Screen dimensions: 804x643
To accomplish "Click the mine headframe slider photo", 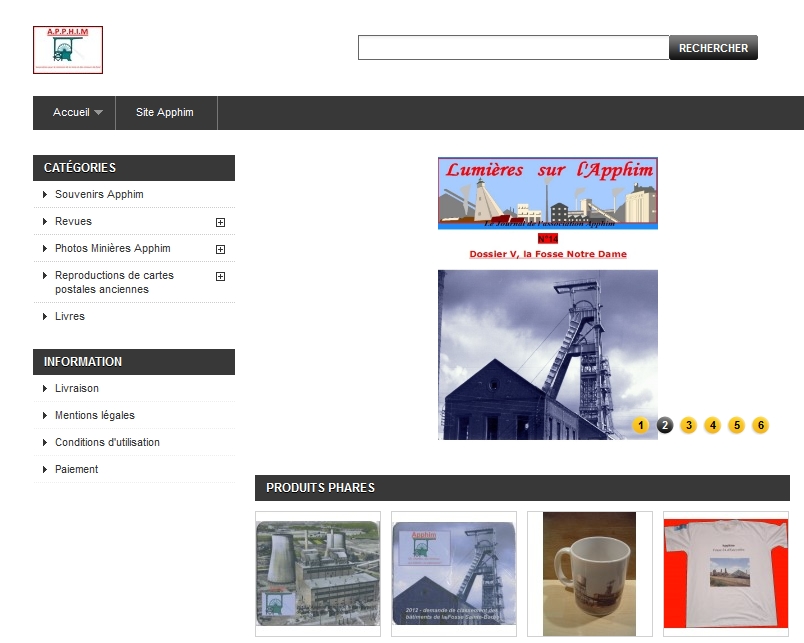I will (x=548, y=355).
